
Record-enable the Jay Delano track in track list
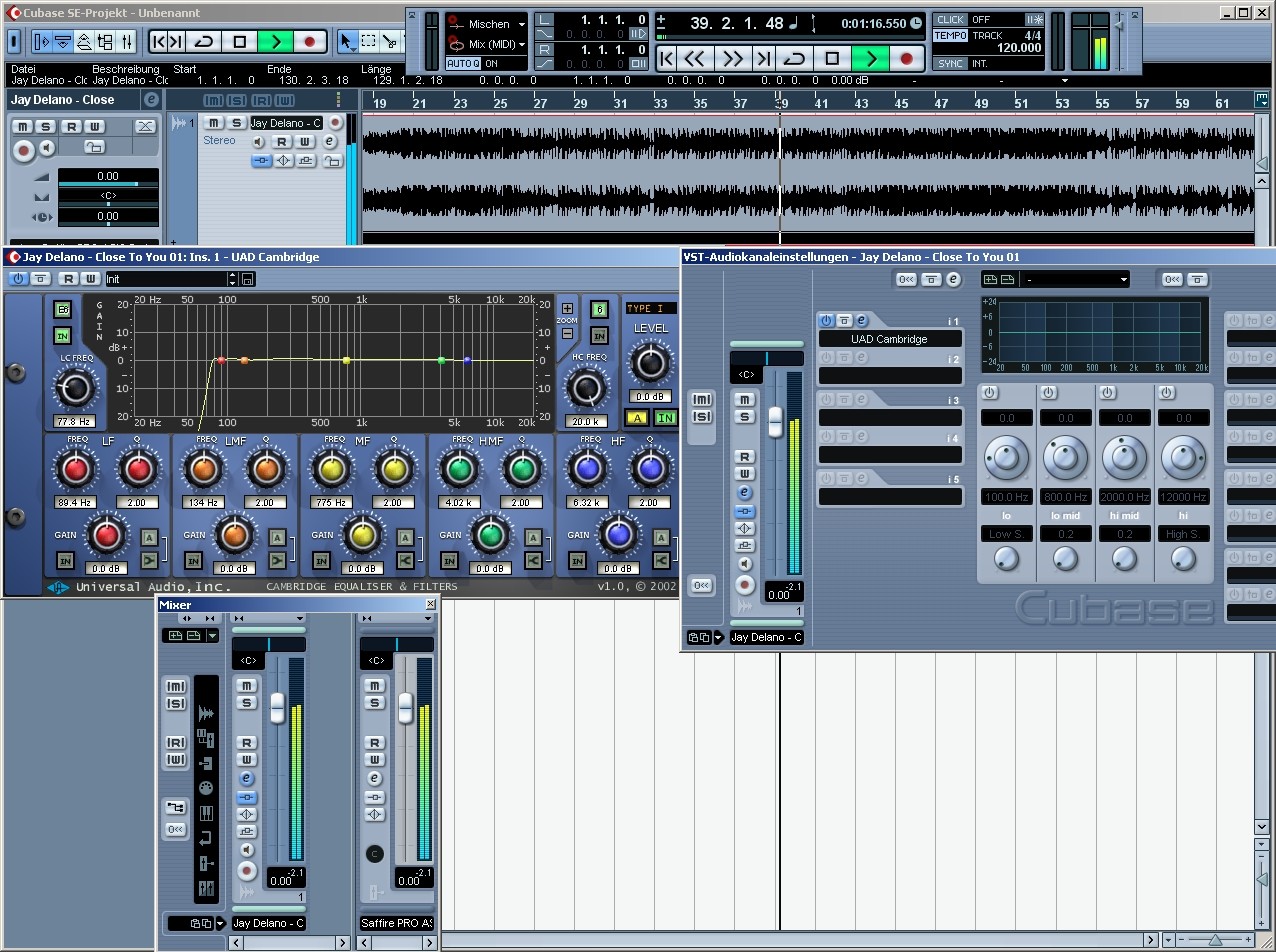point(336,123)
